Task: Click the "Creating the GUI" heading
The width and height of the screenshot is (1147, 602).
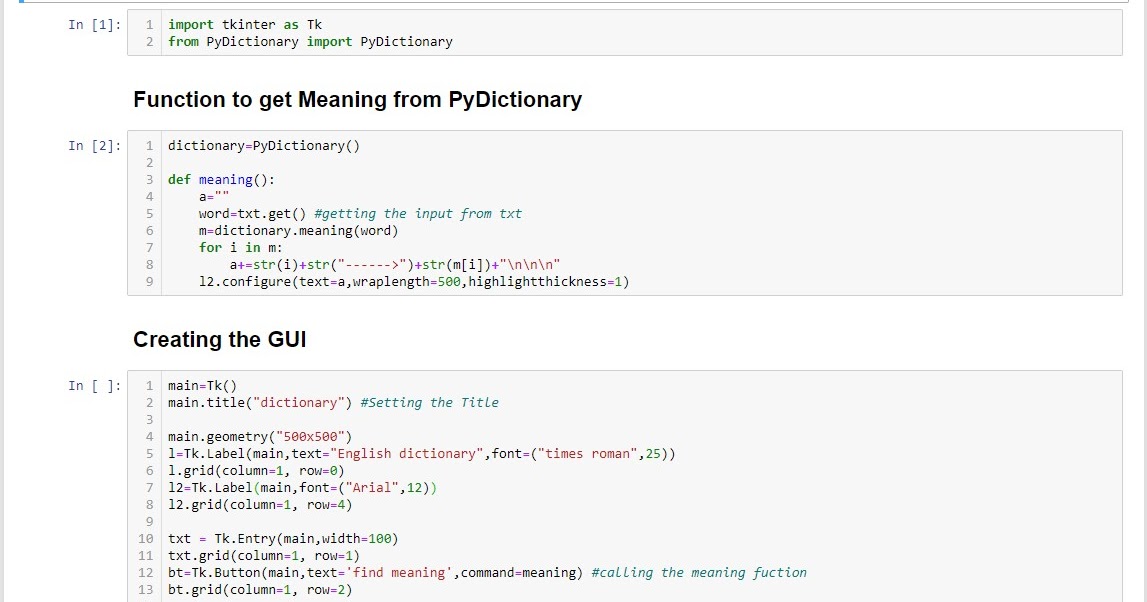Action: coord(222,339)
